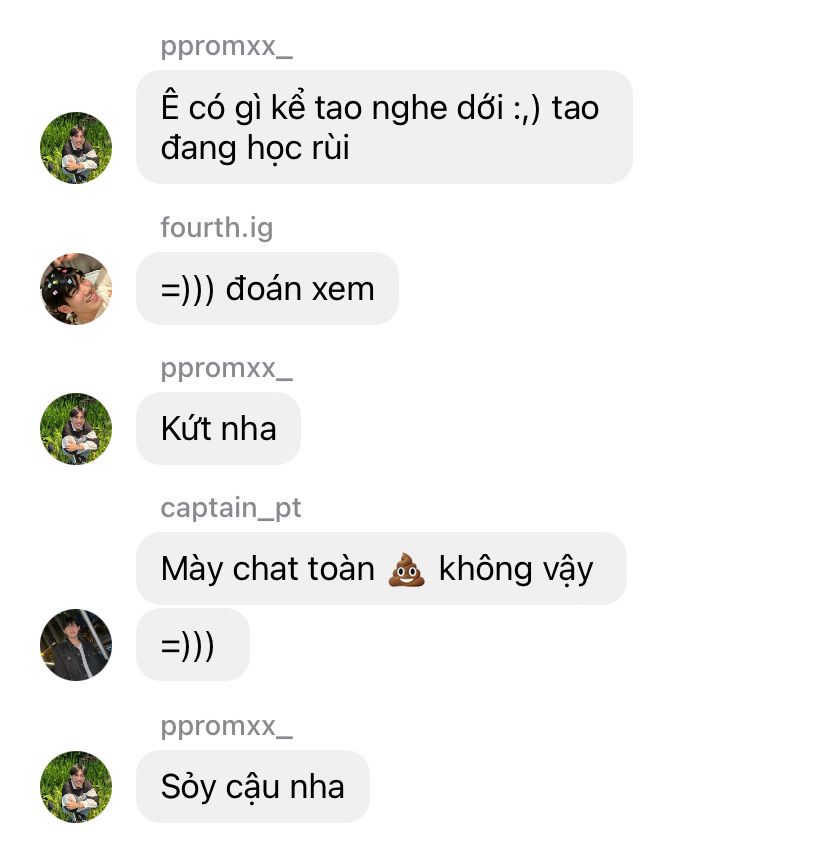This screenshot has width=828, height=850.
Task: Tap the '=))) đoán xem' message bubble
Action: coord(267,288)
